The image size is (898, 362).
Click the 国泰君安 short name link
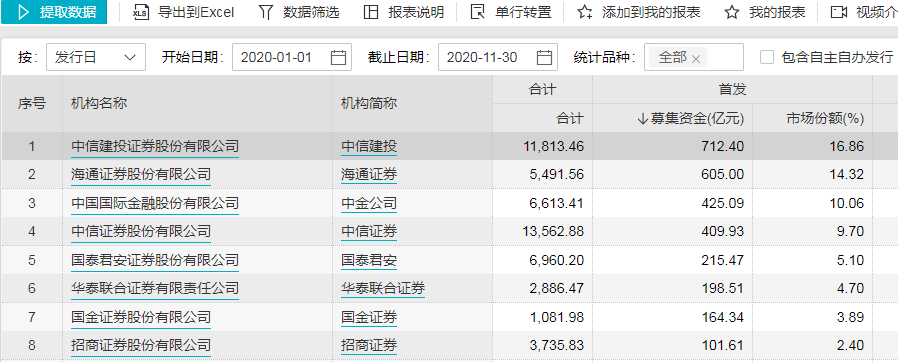[x=369, y=260]
